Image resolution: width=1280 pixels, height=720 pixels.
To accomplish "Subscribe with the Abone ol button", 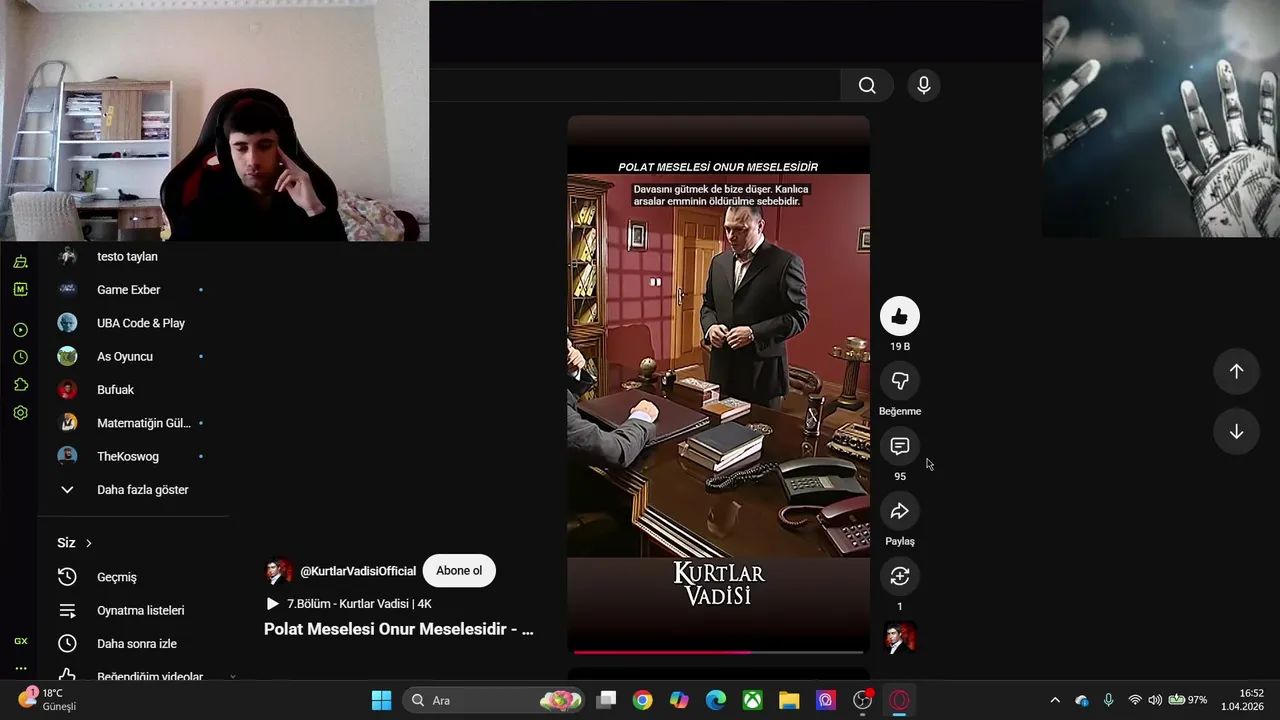I will (459, 571).
